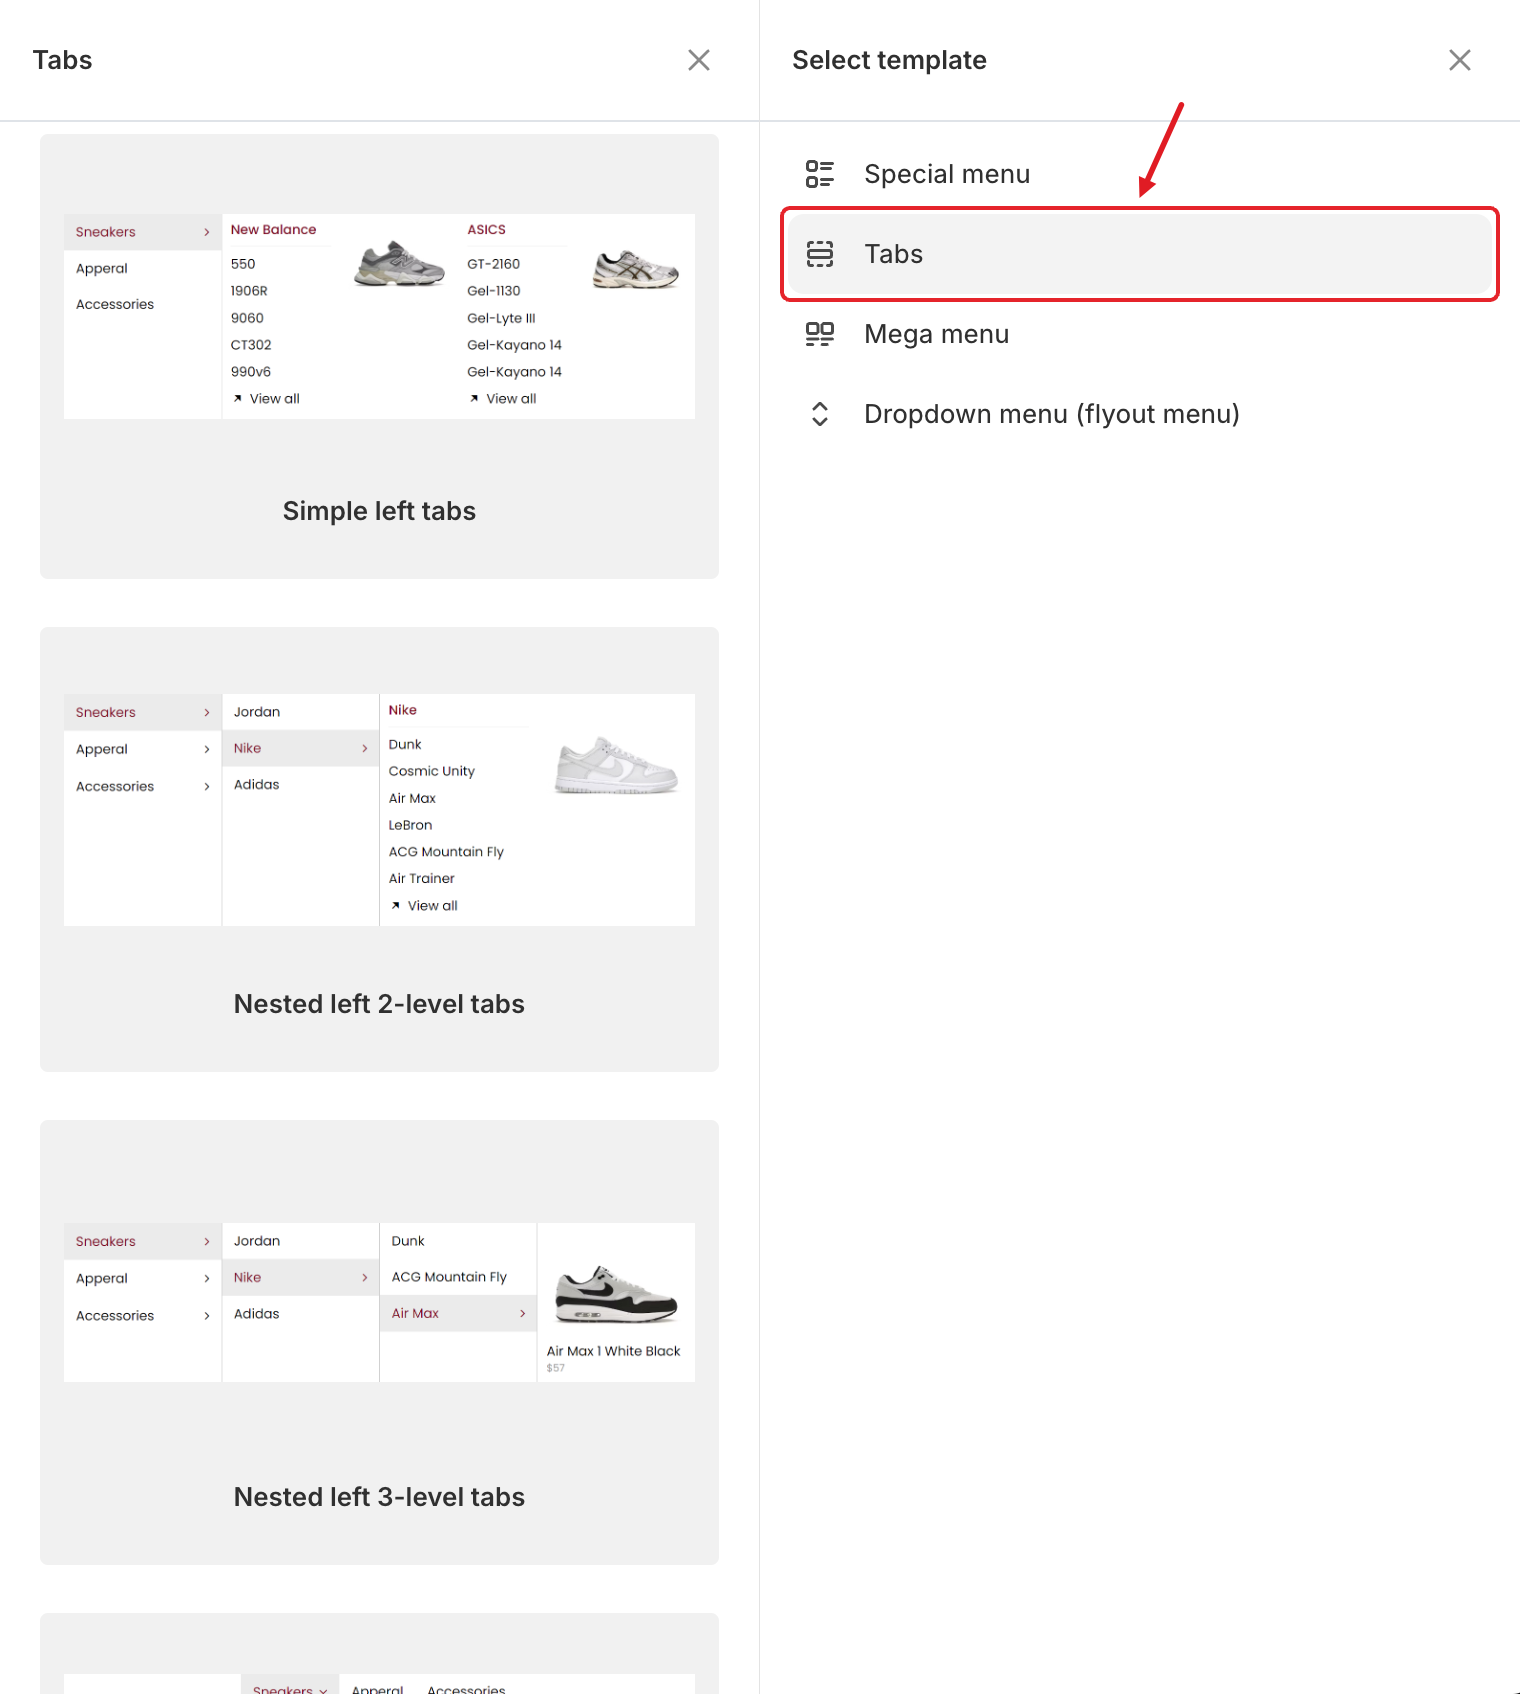Click GT-2160 in ASICS list
This screenshot has height=1694, width=1520.
(493, 264)
